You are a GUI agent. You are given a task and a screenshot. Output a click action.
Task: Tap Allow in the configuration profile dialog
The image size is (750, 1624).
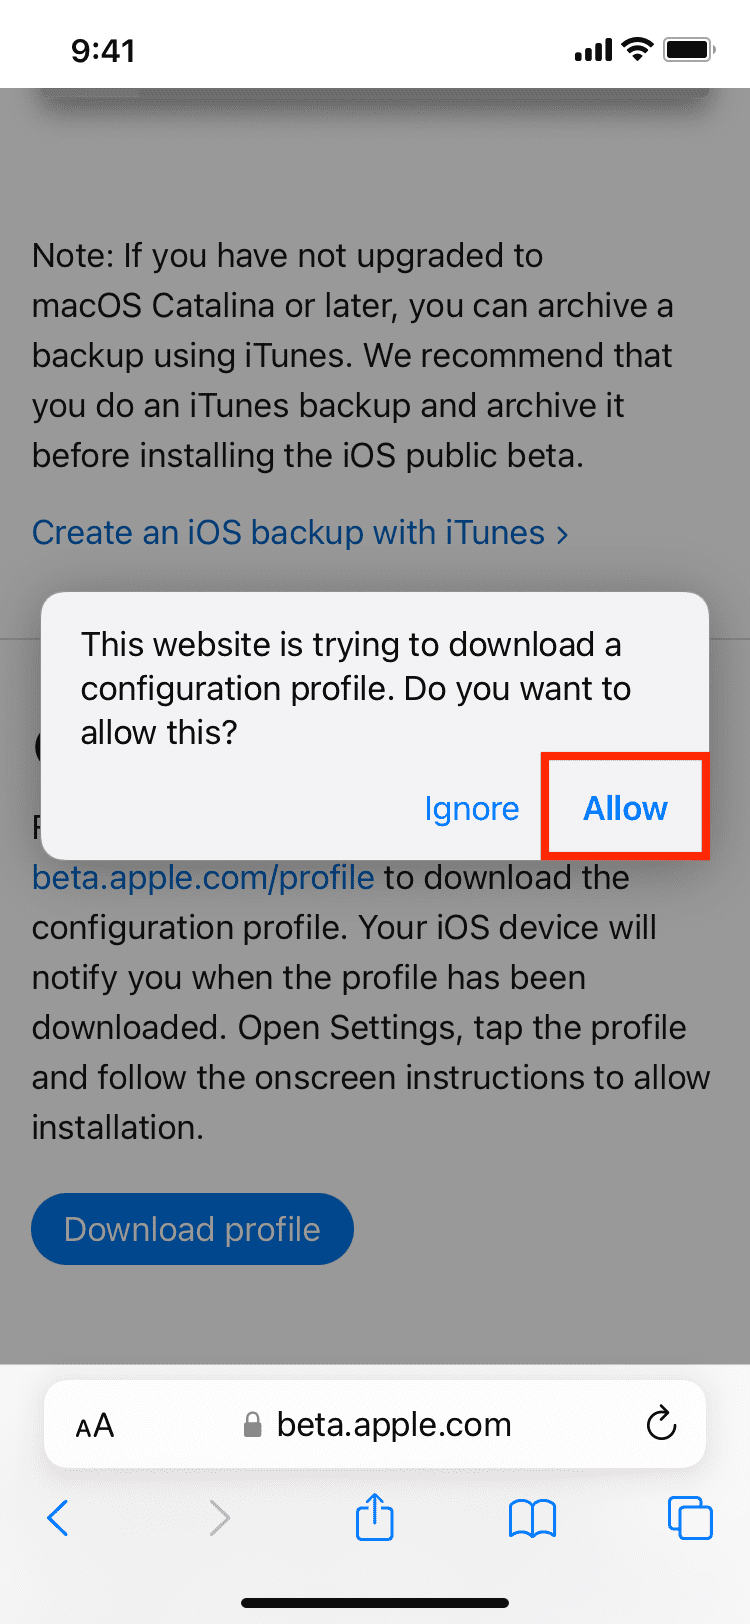pos(625,808)
